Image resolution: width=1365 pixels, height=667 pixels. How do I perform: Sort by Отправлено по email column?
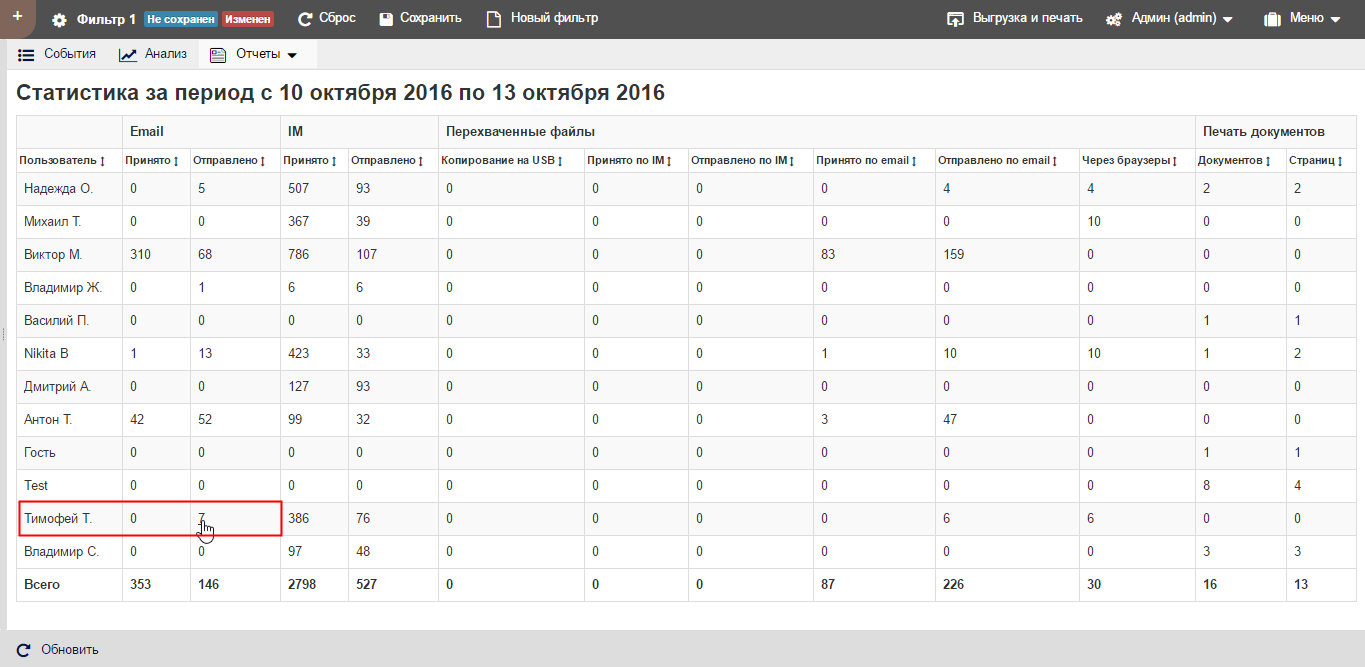[x=997, y=161]
